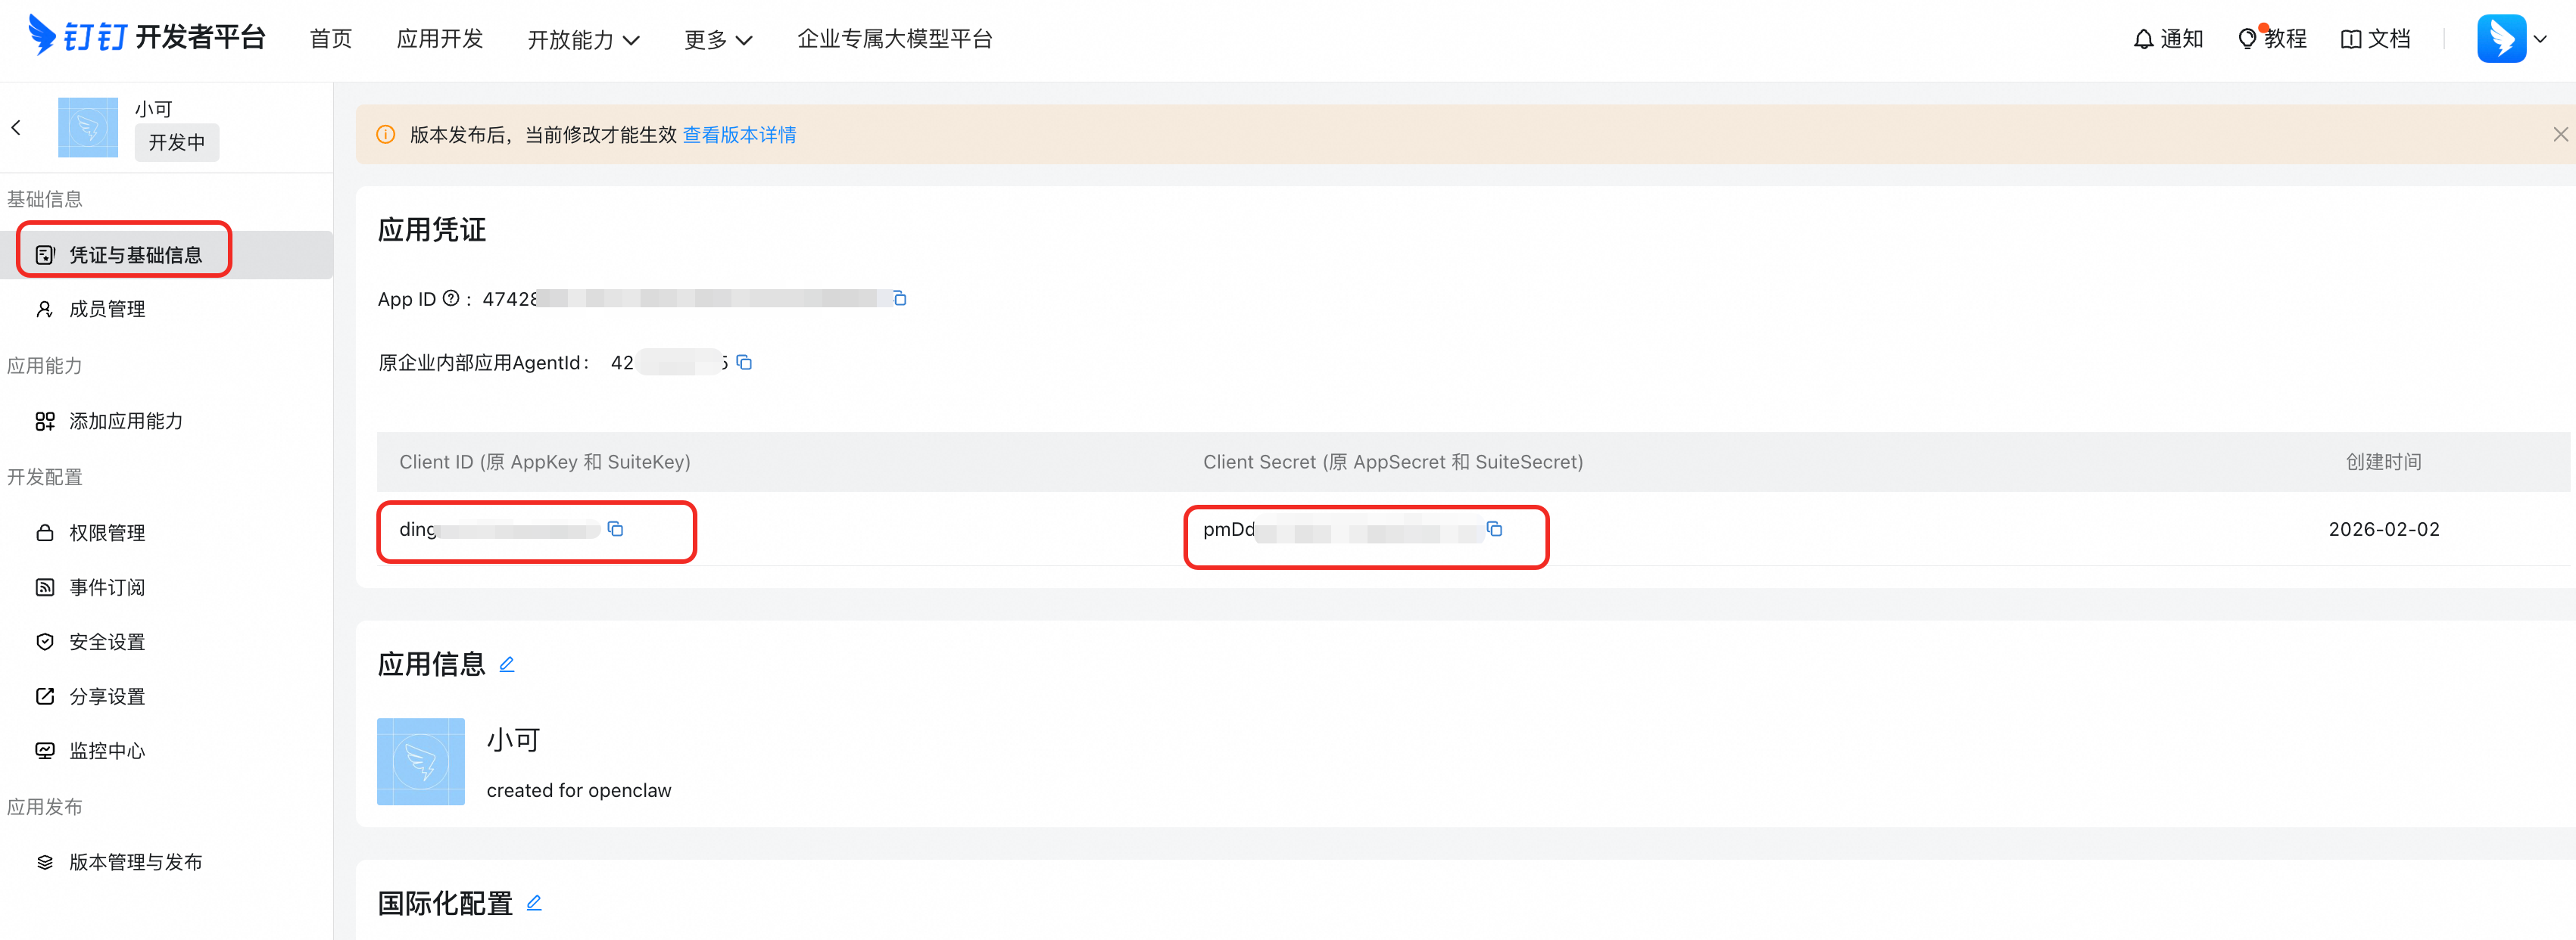Click the App ID help question icon

[x=451, y=298]
